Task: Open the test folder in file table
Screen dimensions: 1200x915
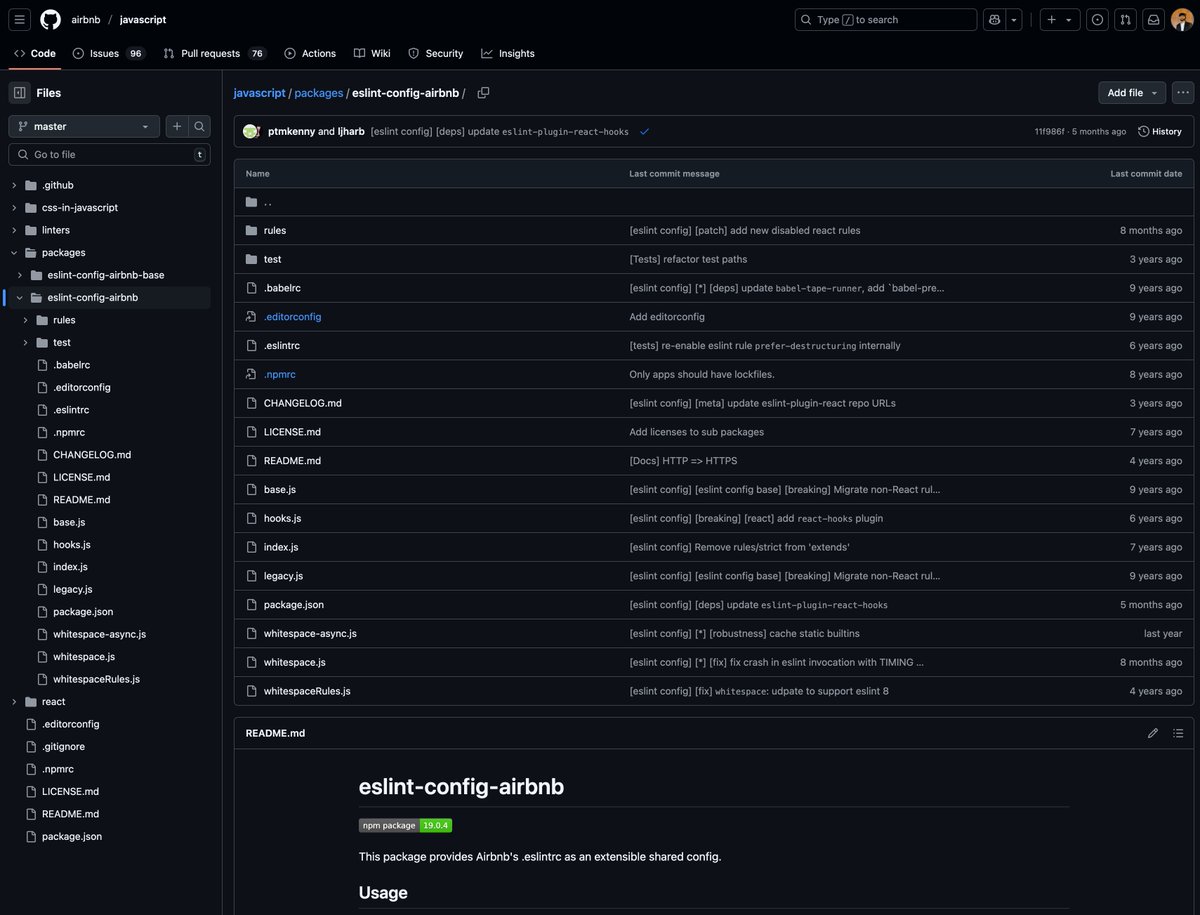Action: coord(272,259)
